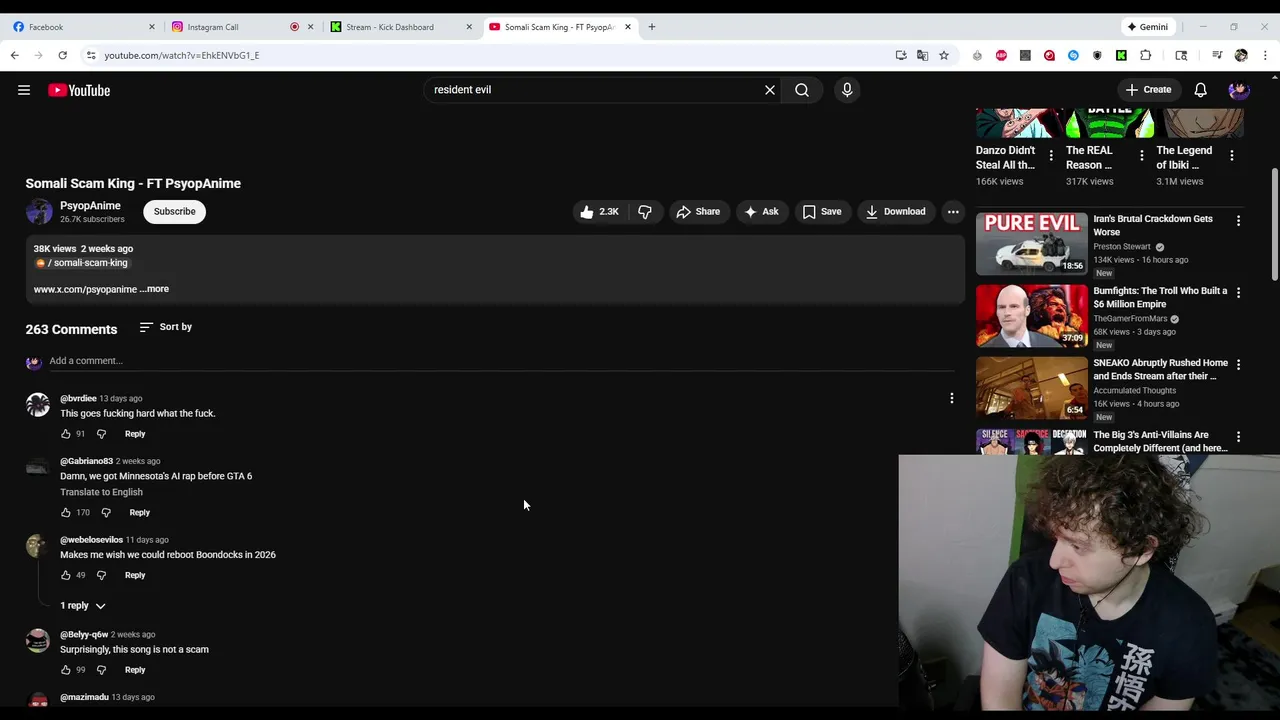This screenshot has width=1280, height=720.
Task: Open a new browser tab
Action: point(652,27)
